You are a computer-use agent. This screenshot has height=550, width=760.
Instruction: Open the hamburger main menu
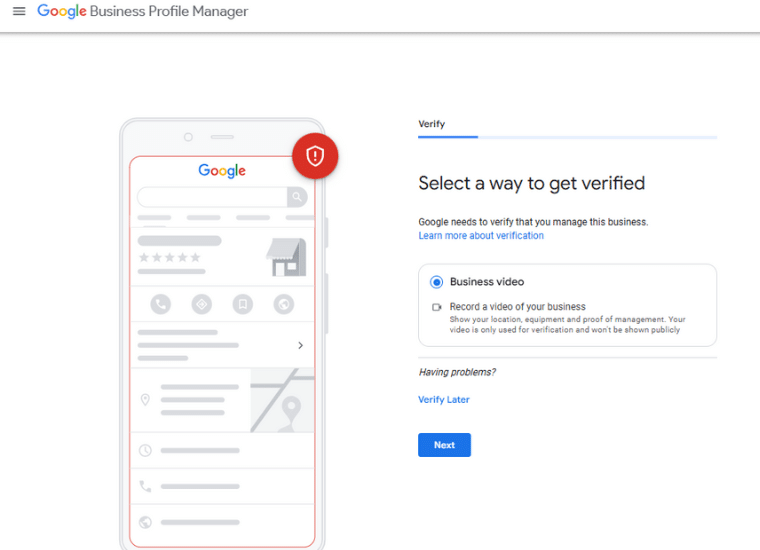click(19, 11)
